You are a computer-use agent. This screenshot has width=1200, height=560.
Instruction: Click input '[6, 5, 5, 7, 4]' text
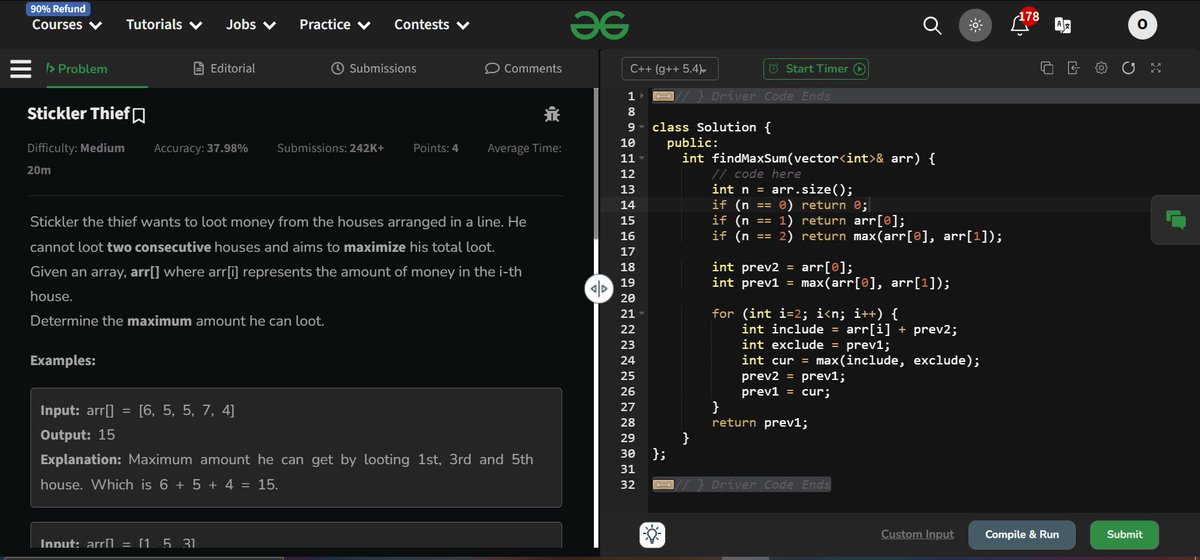[x=187, y=411]
